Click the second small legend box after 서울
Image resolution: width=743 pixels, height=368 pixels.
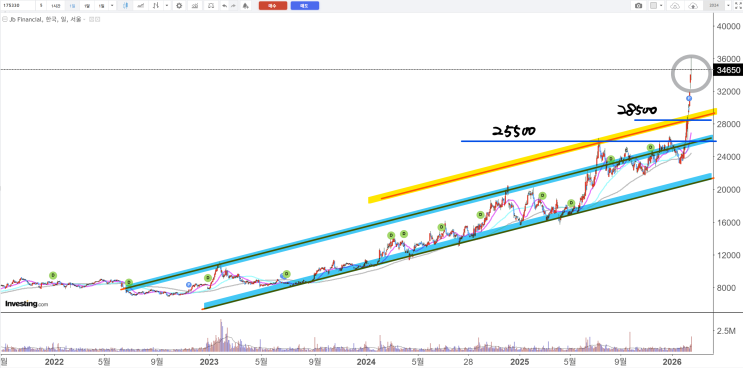tap(98, 19)
